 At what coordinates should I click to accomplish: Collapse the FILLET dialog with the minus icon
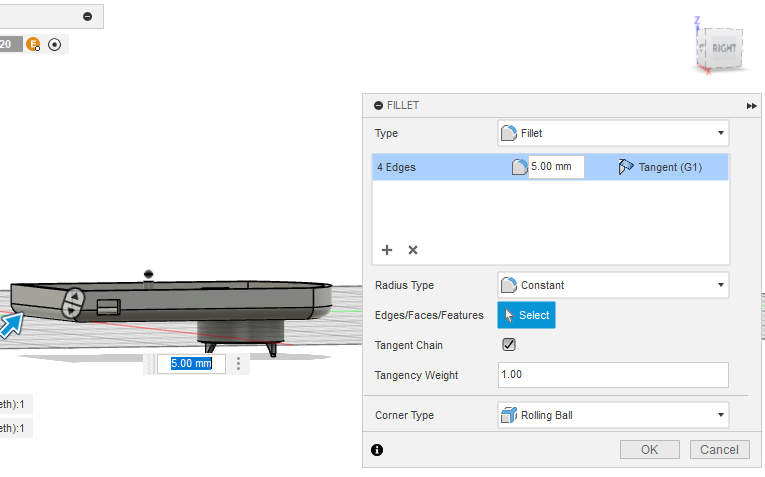(378, 105)
